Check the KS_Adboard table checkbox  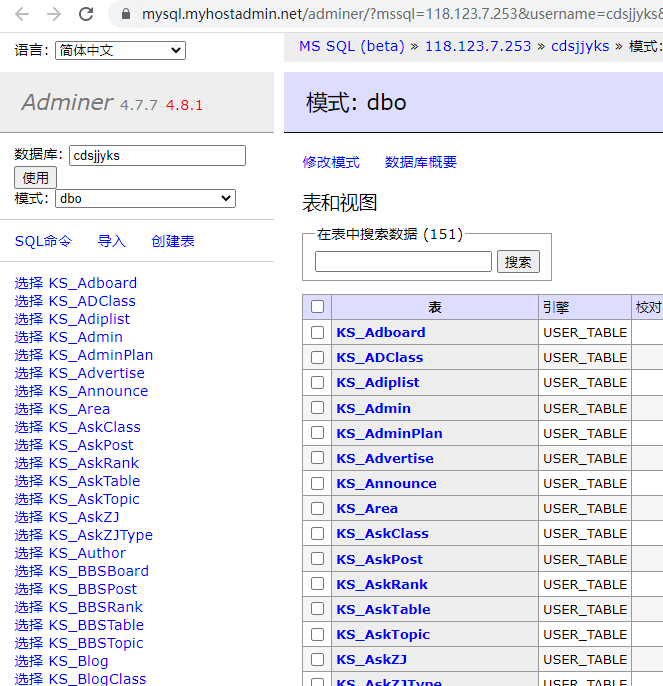tap(318, 332)
